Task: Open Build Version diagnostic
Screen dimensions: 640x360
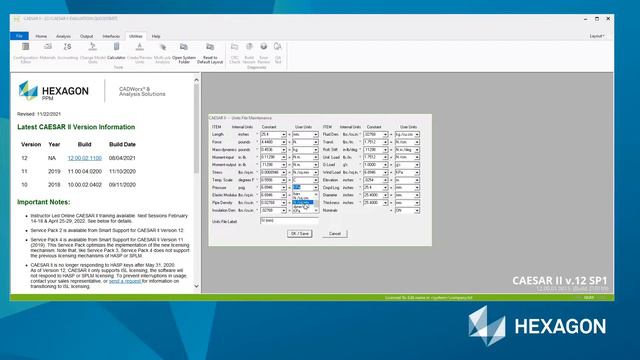Action: click(x=249, y=53)
